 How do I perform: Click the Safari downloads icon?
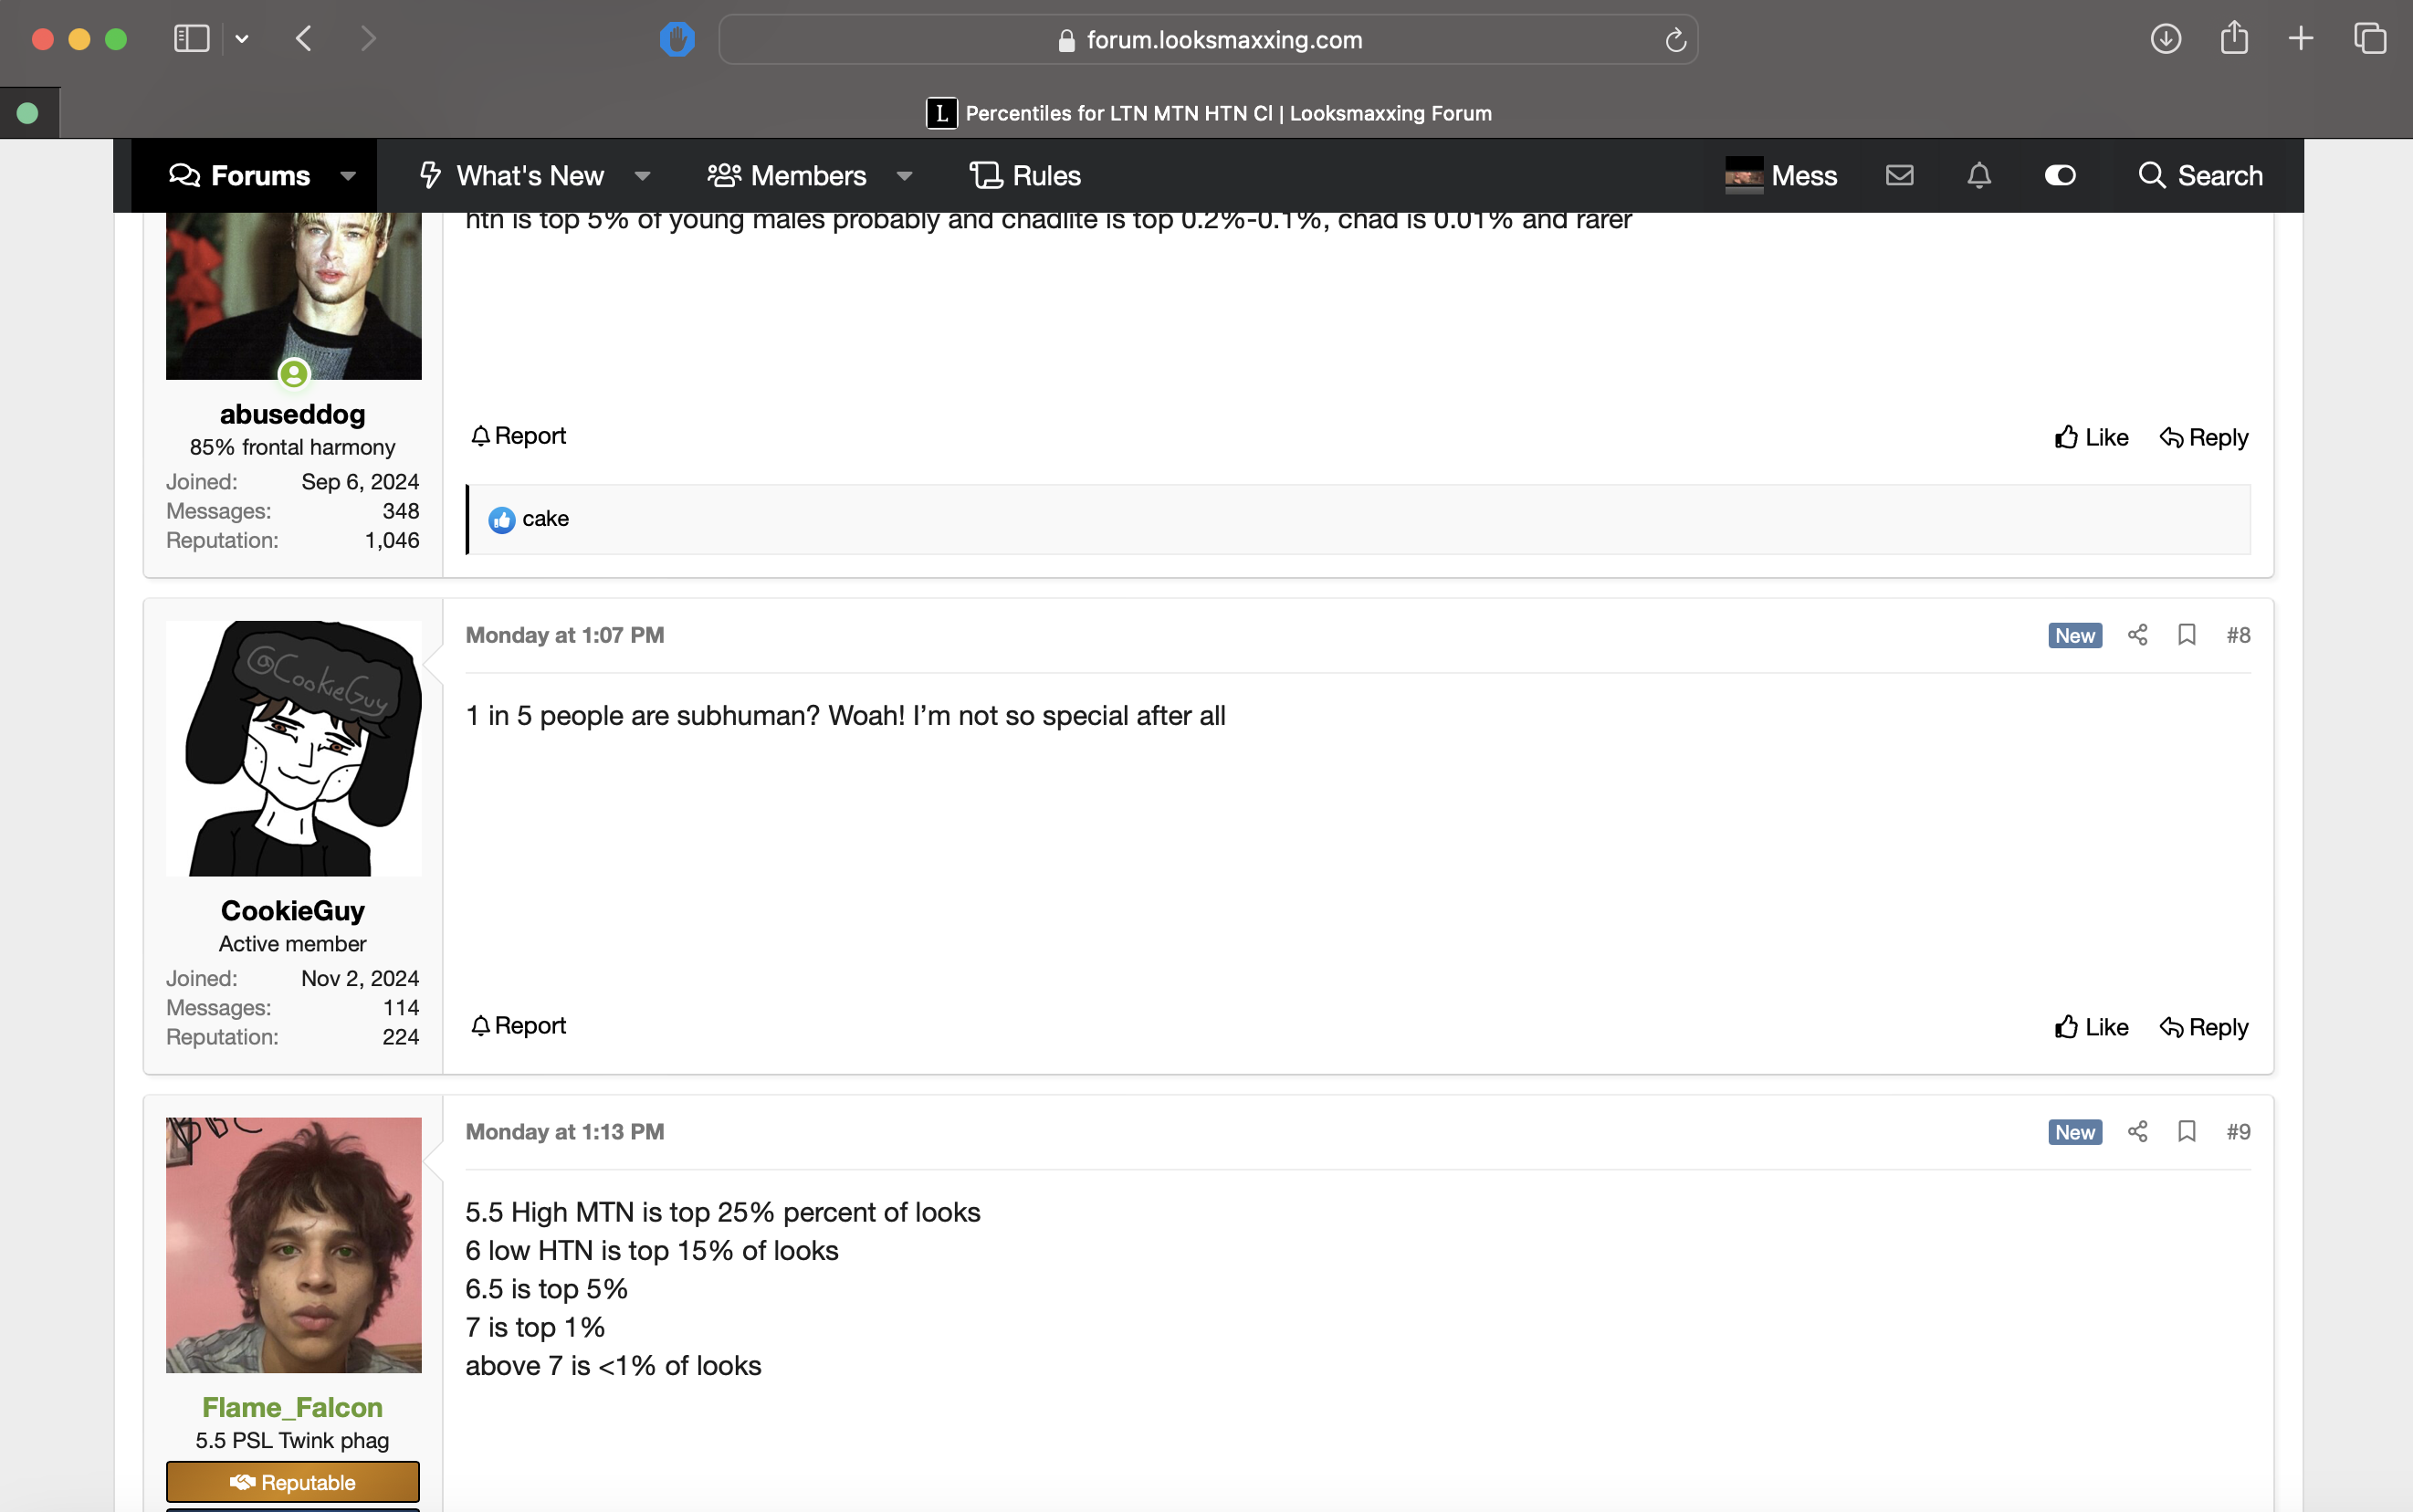coord(2165,39)
